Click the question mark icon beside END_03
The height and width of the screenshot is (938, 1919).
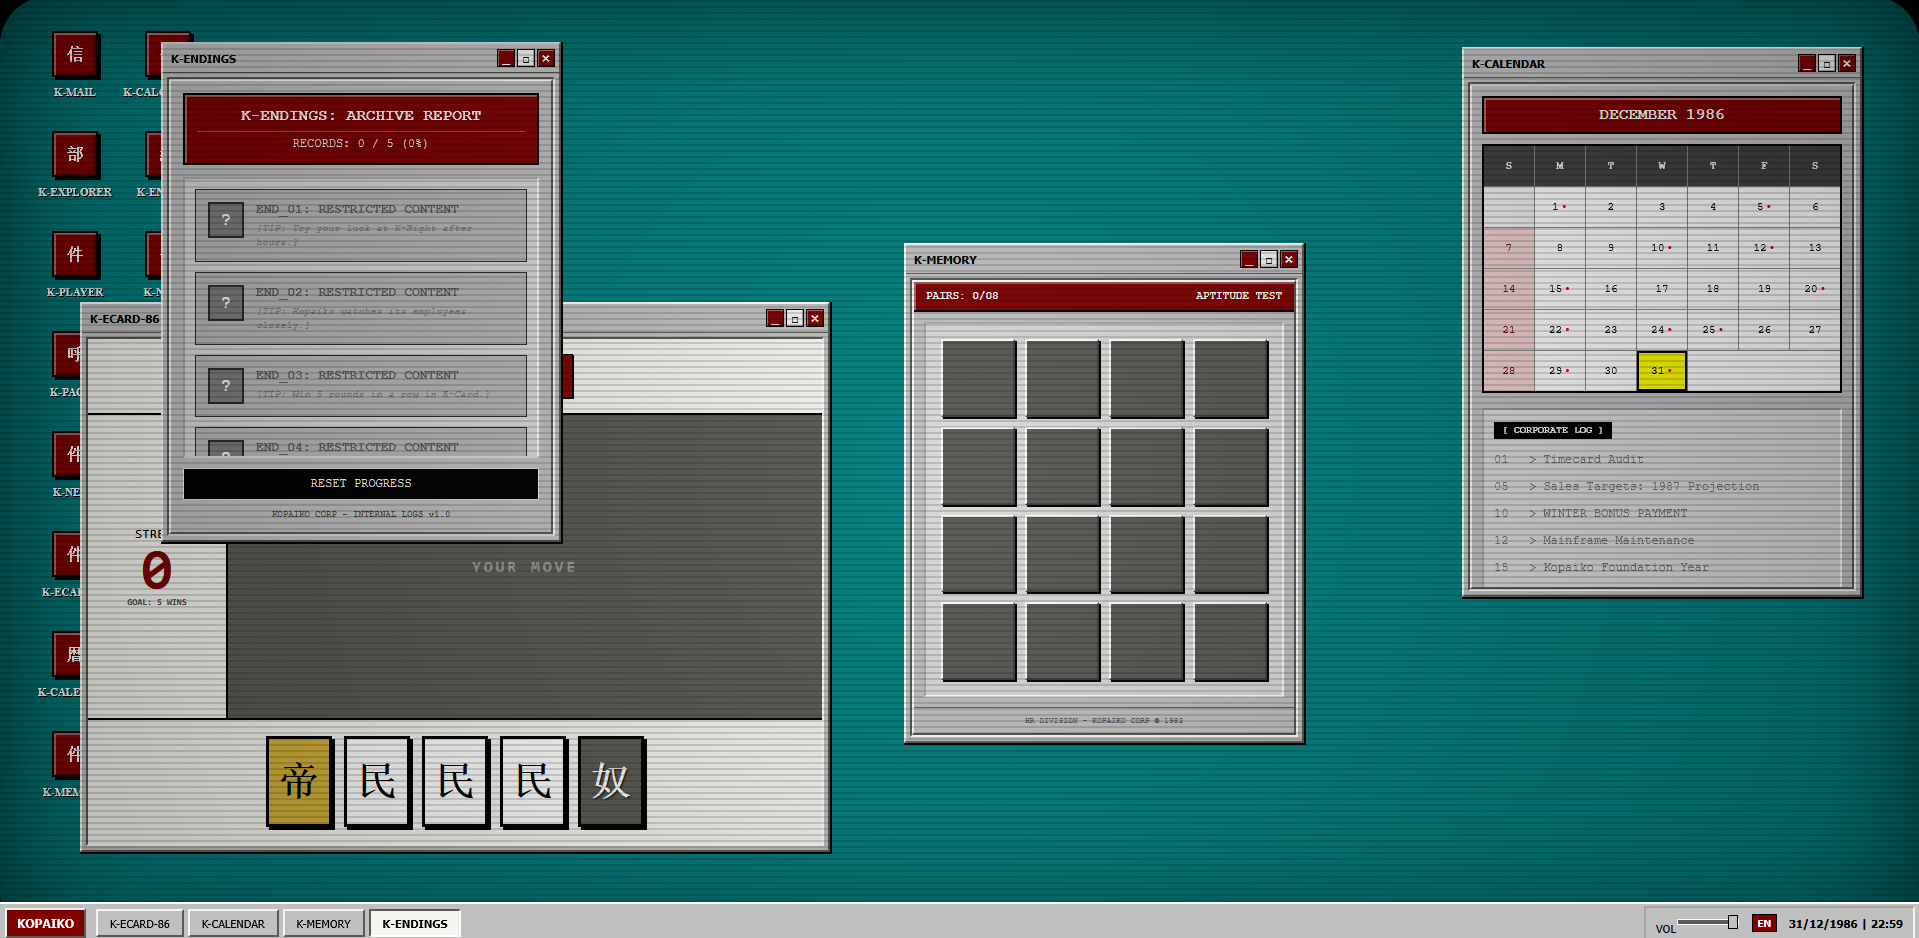click(x=226, y=386)
